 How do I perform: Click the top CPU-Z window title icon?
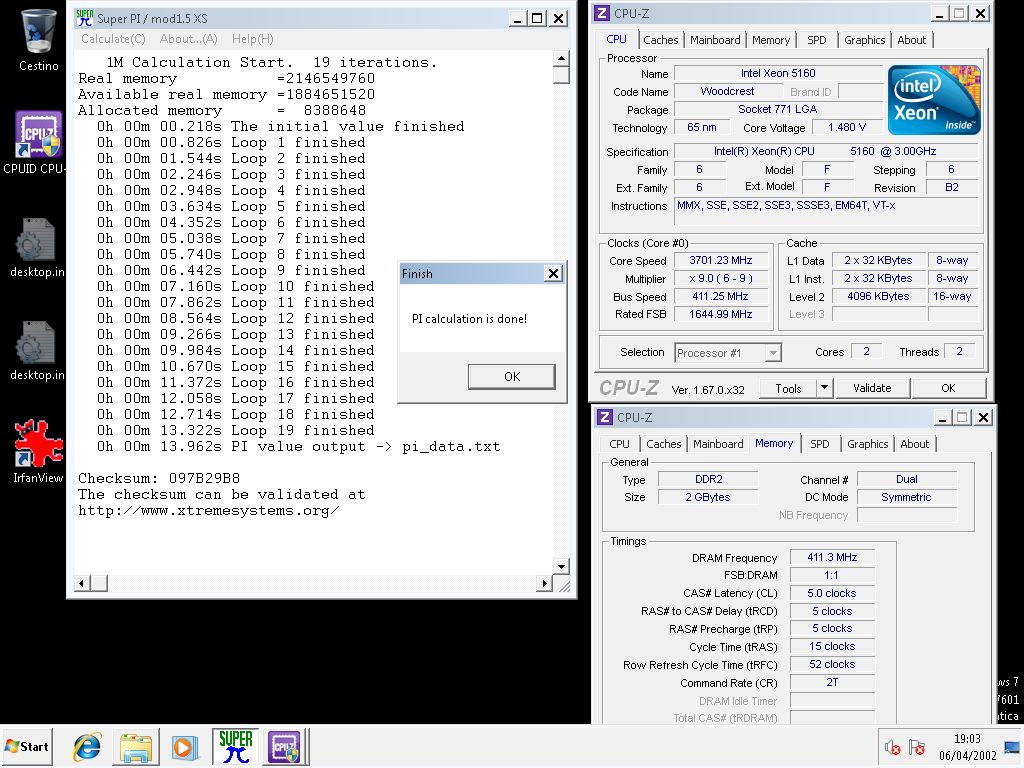602,13
